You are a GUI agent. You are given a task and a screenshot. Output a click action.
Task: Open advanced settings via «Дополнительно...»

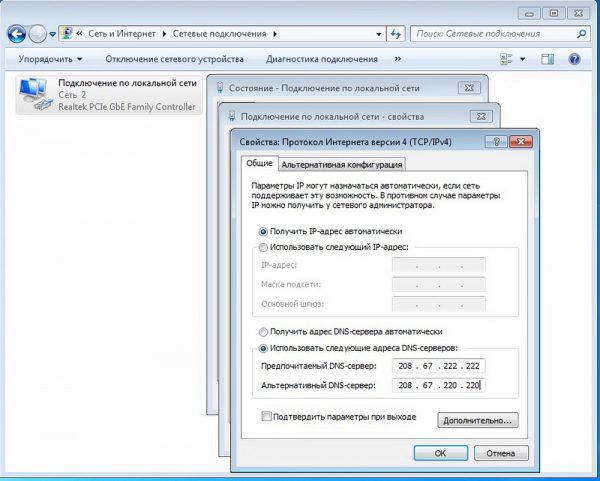[478, 420]
